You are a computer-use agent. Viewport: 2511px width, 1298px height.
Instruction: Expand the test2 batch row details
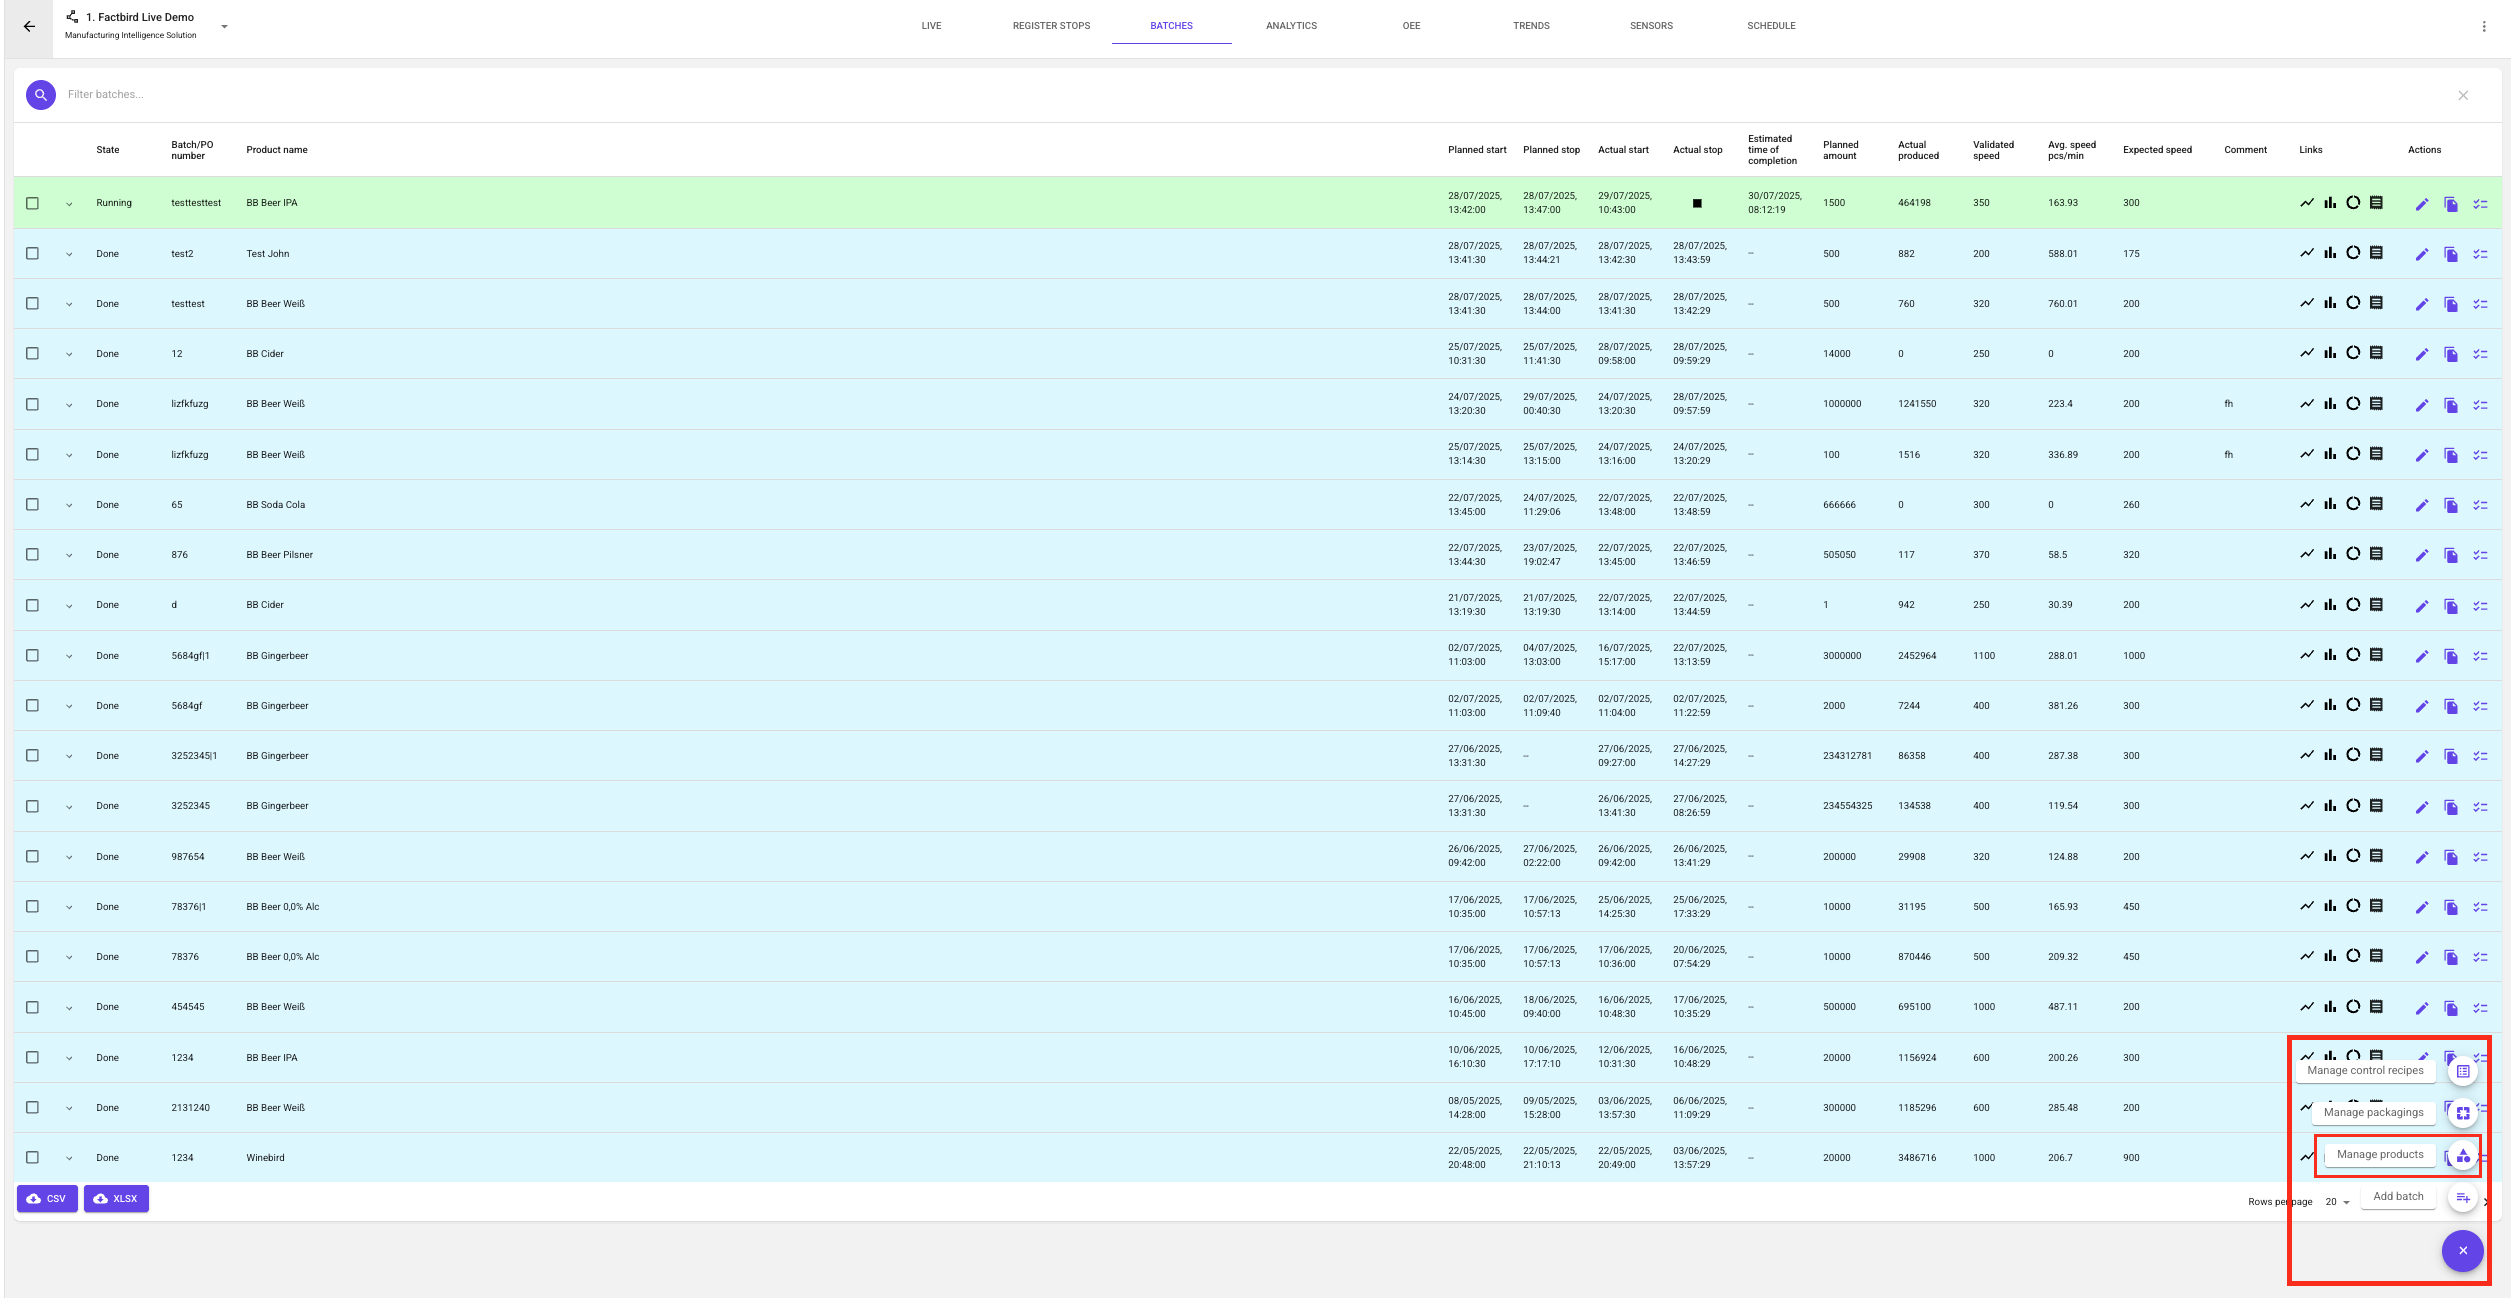click(69, 254)
